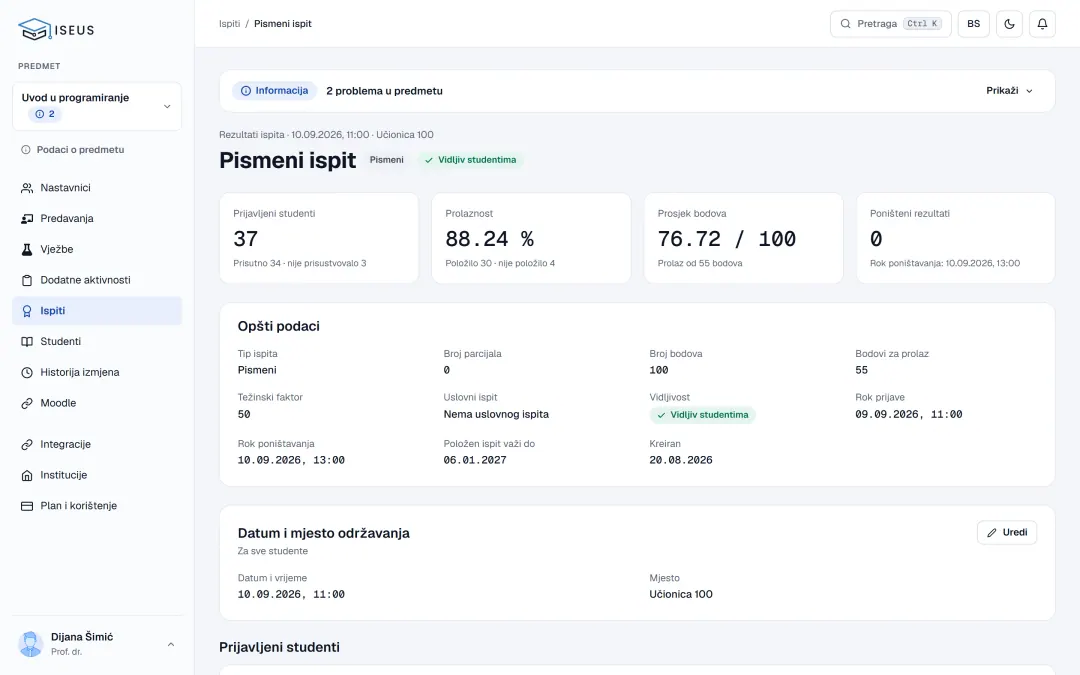This screenshot has width=1080, height=675.
Task: Click the Ispiti award ribbon icon
Action: pyautogui.click(x=27, y=311)
